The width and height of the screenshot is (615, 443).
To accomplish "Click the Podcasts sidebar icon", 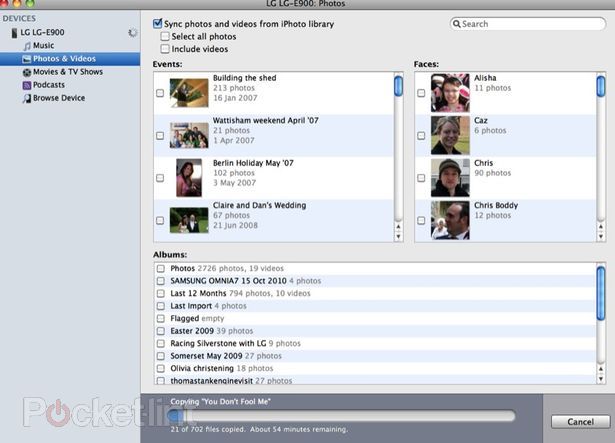I will (x=27, y=85).
